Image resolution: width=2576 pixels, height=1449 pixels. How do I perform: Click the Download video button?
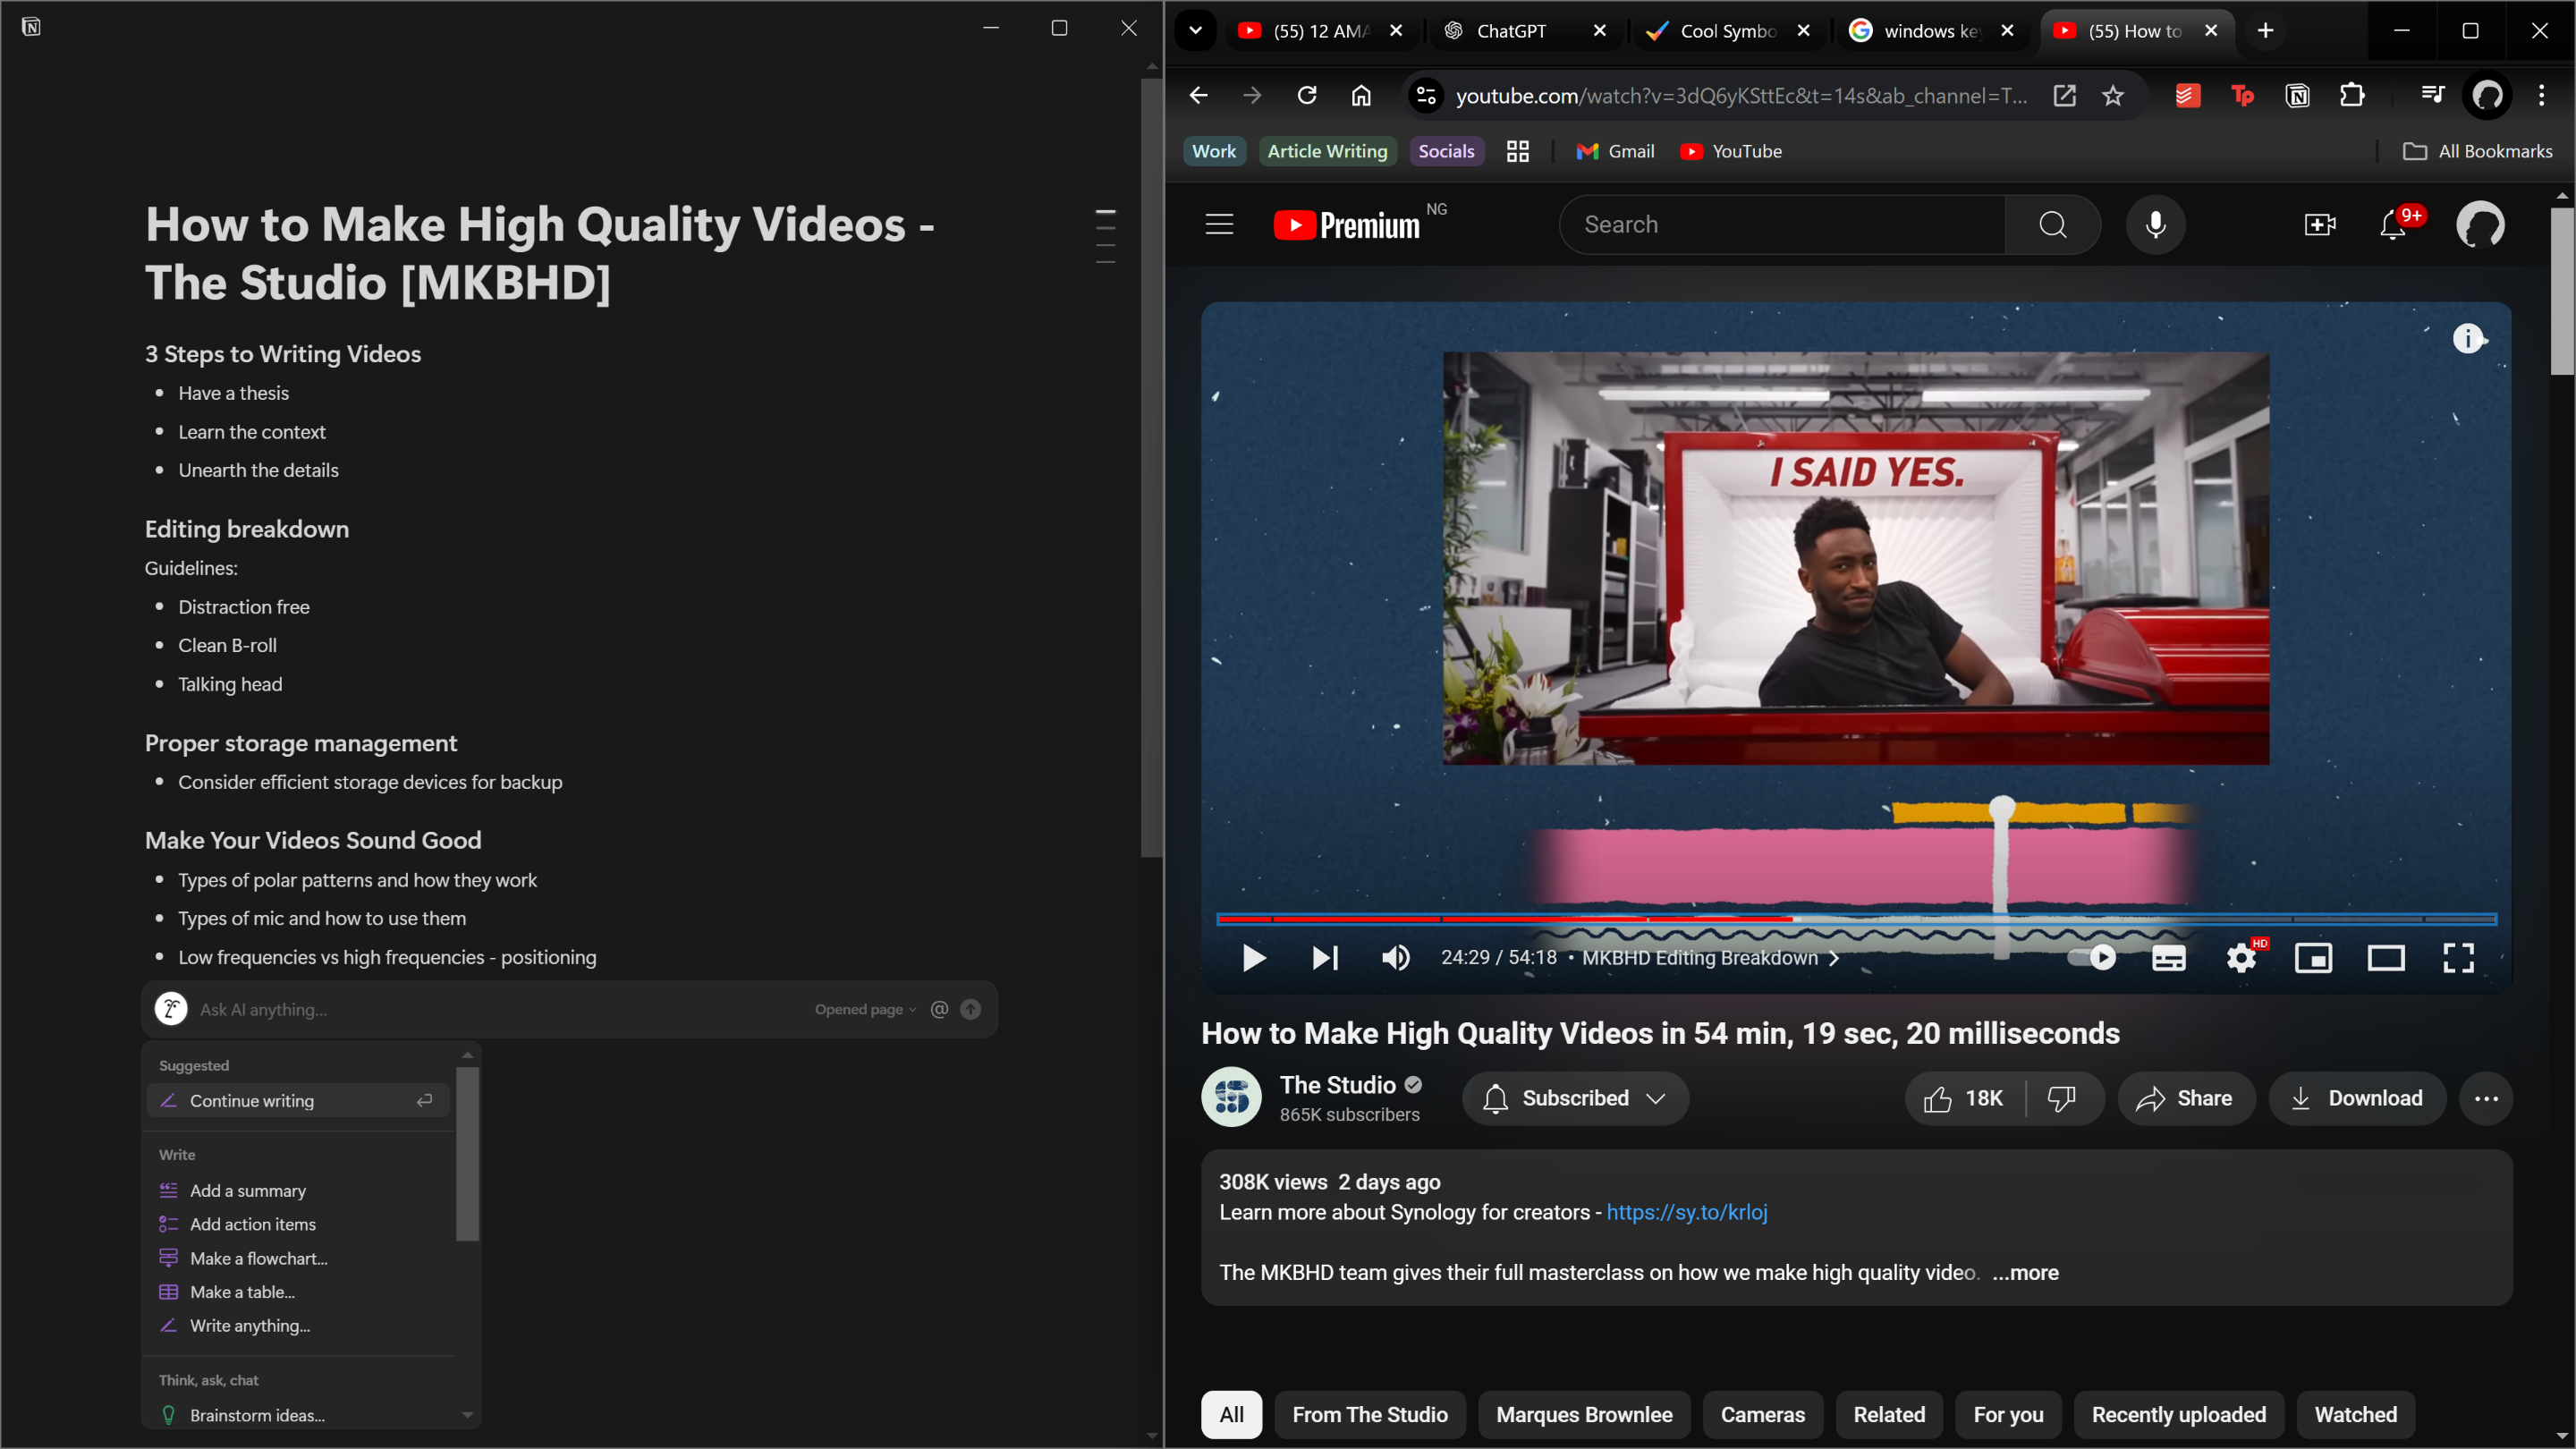(2358, 1098)
